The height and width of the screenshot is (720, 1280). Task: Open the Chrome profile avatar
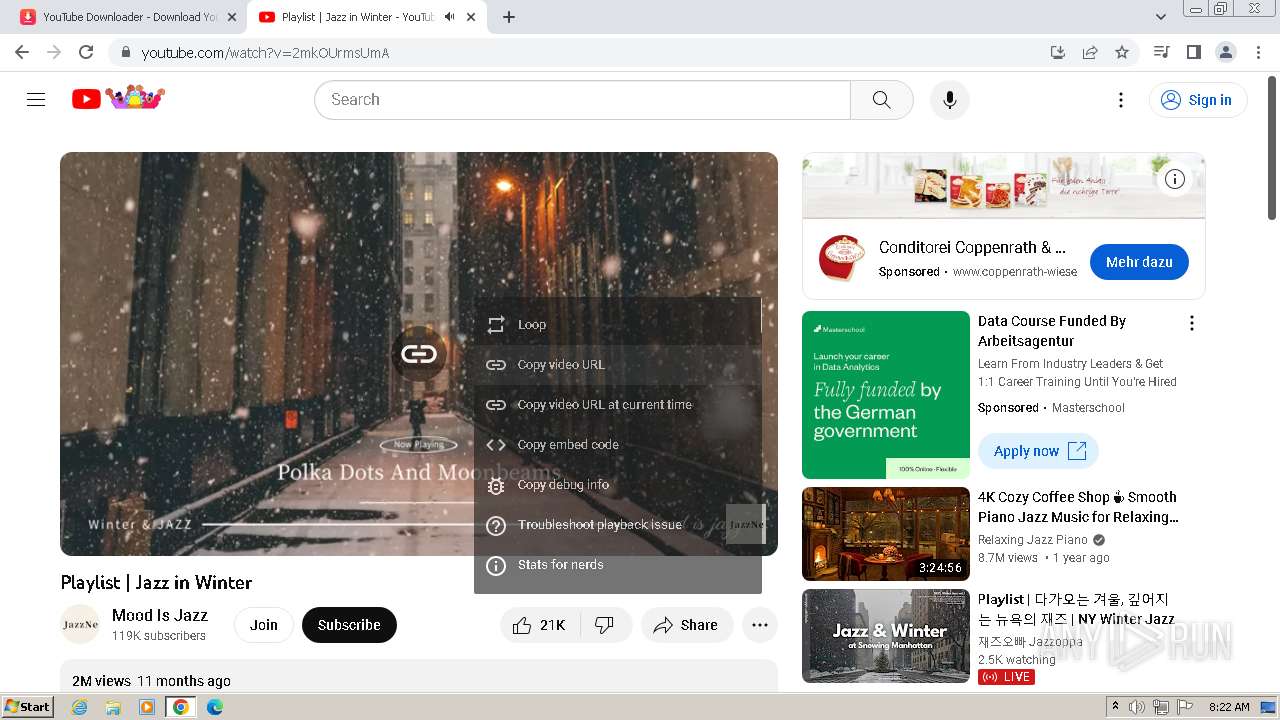(x=1225, y=52)
